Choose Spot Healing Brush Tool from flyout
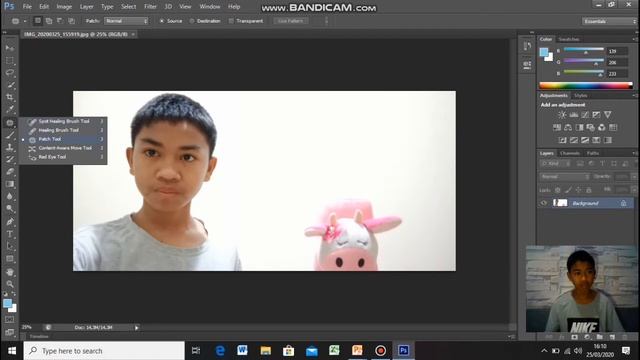The image size is (640, 360). click(63, 121)
